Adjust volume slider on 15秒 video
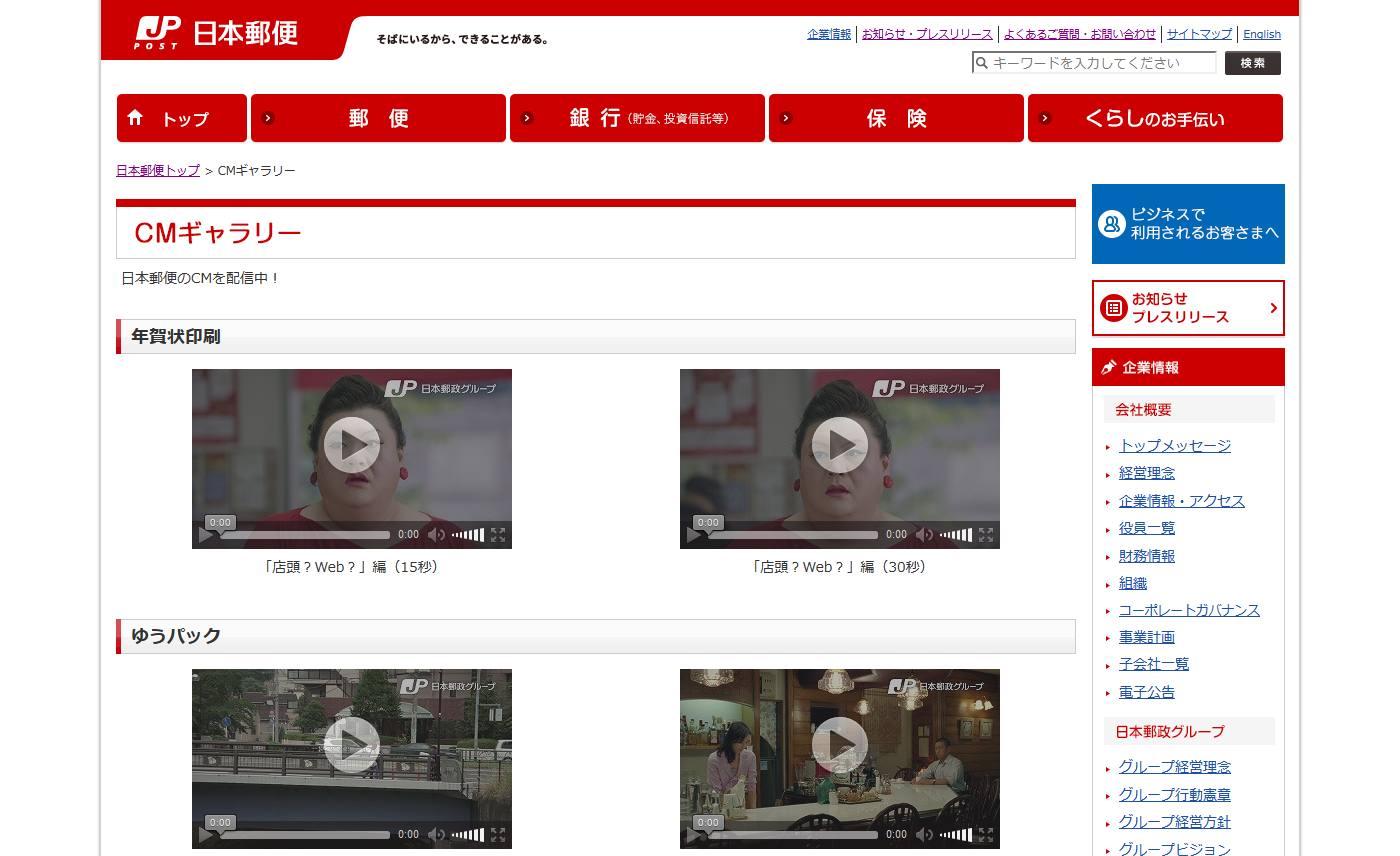The width and height of the screenshot is (1400, 856). coord(468,535)
